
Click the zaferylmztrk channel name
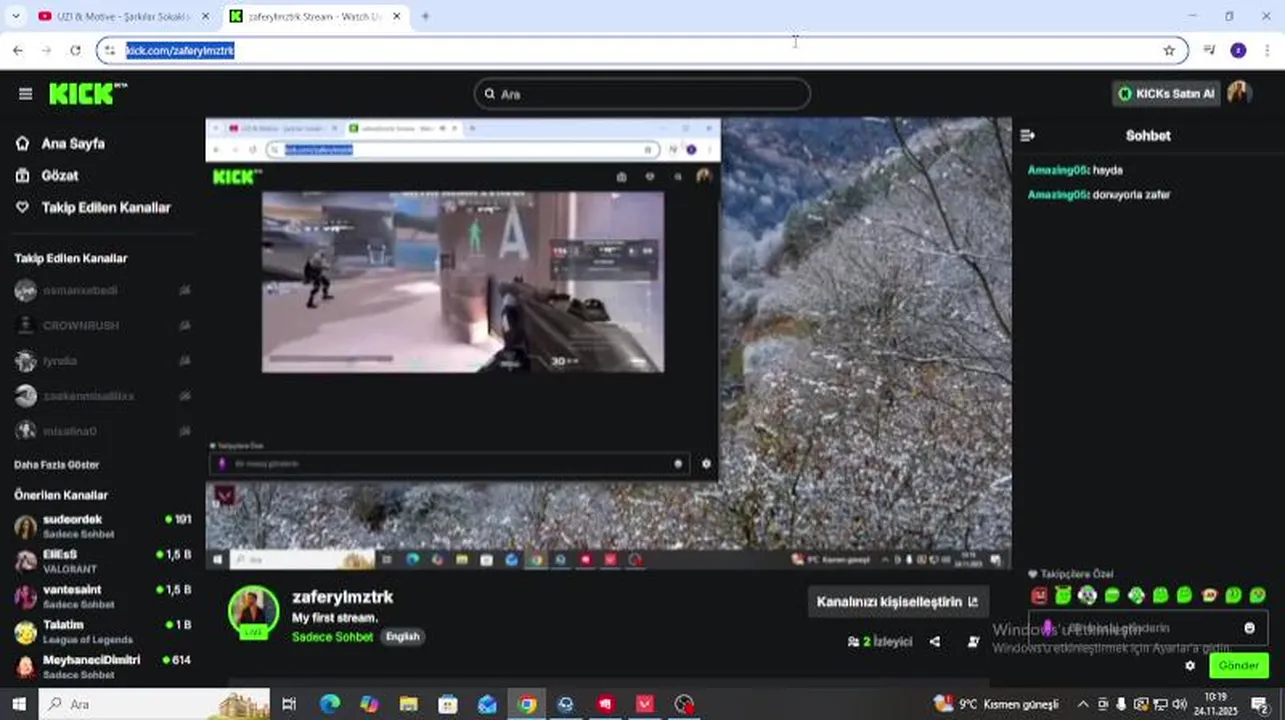[x=342, y=597]
